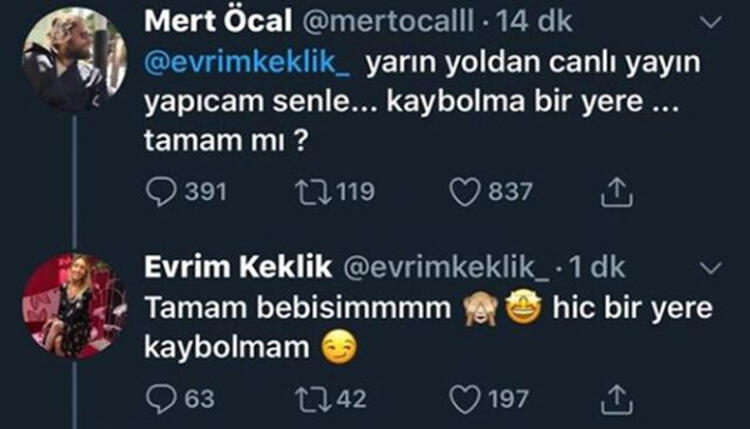Like Mert Öcal's tweet
The height and width of the screenshot is (429, 750).
tap(465, 192)
